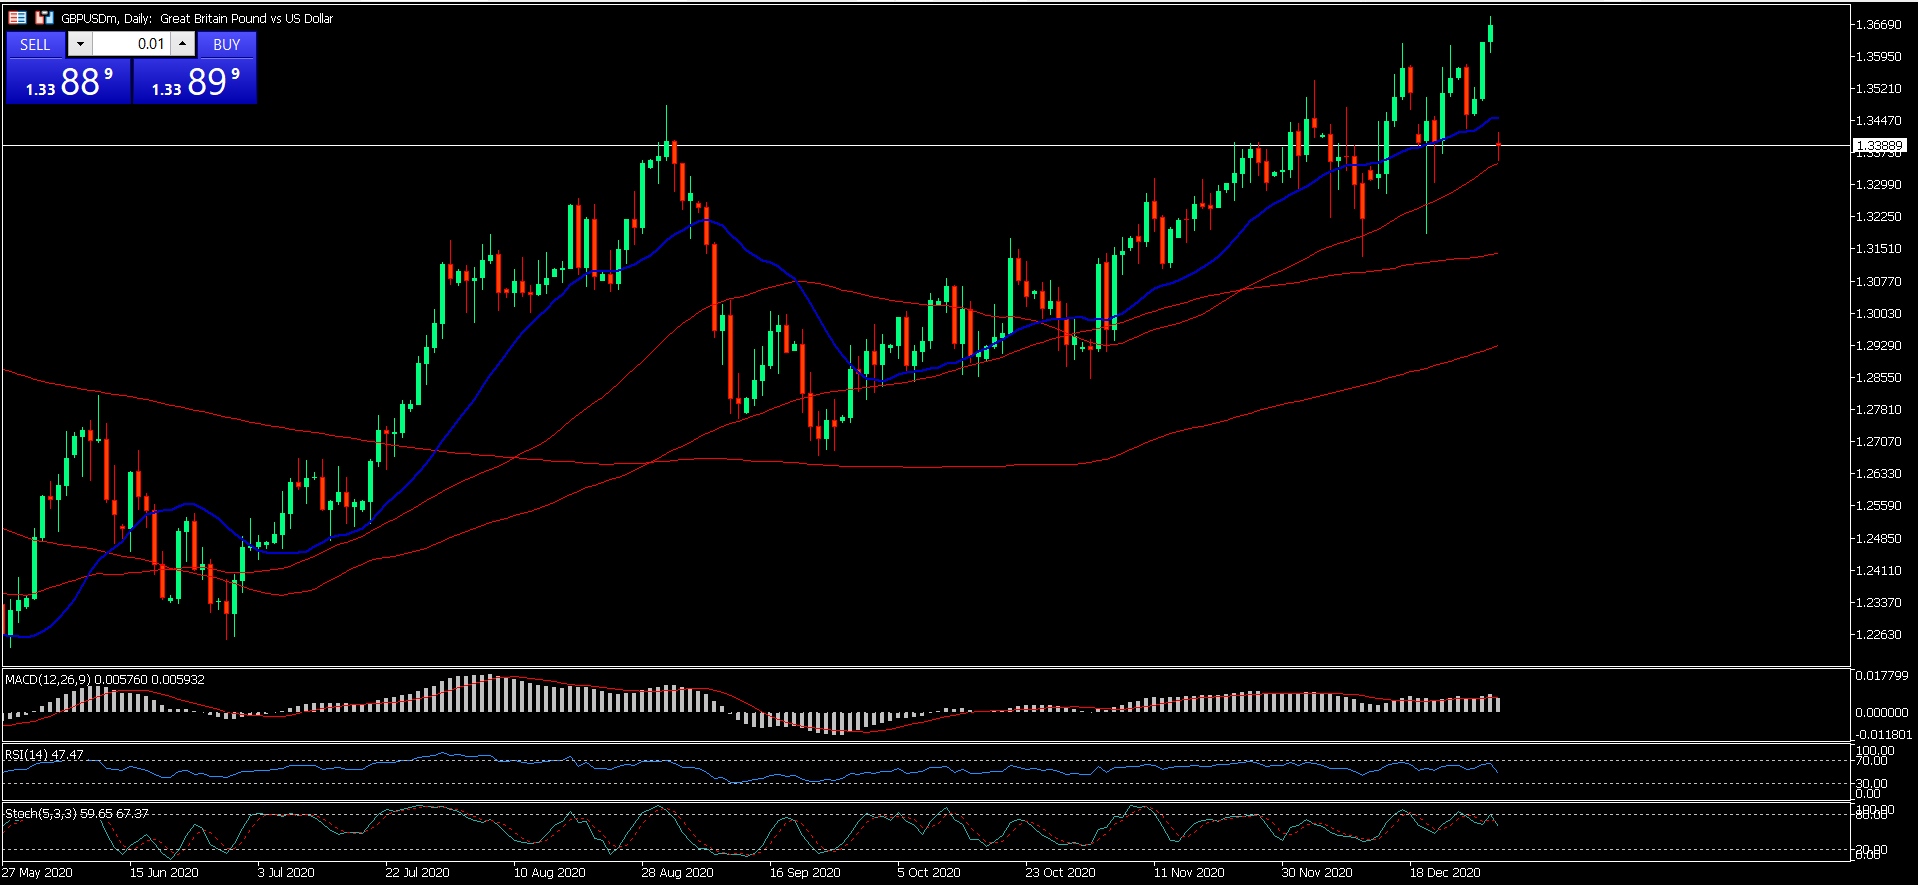Image resolution: width=1918 pixels, height=885 pixels.
Task: Click the current price label 1.33889
Action: (x=1880, y=146)
